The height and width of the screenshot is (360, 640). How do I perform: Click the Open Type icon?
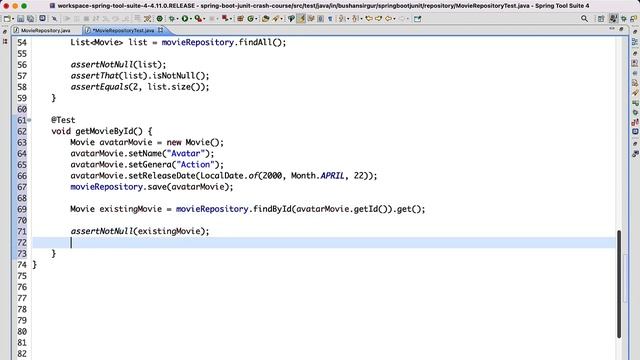click(x=266, y=19)
